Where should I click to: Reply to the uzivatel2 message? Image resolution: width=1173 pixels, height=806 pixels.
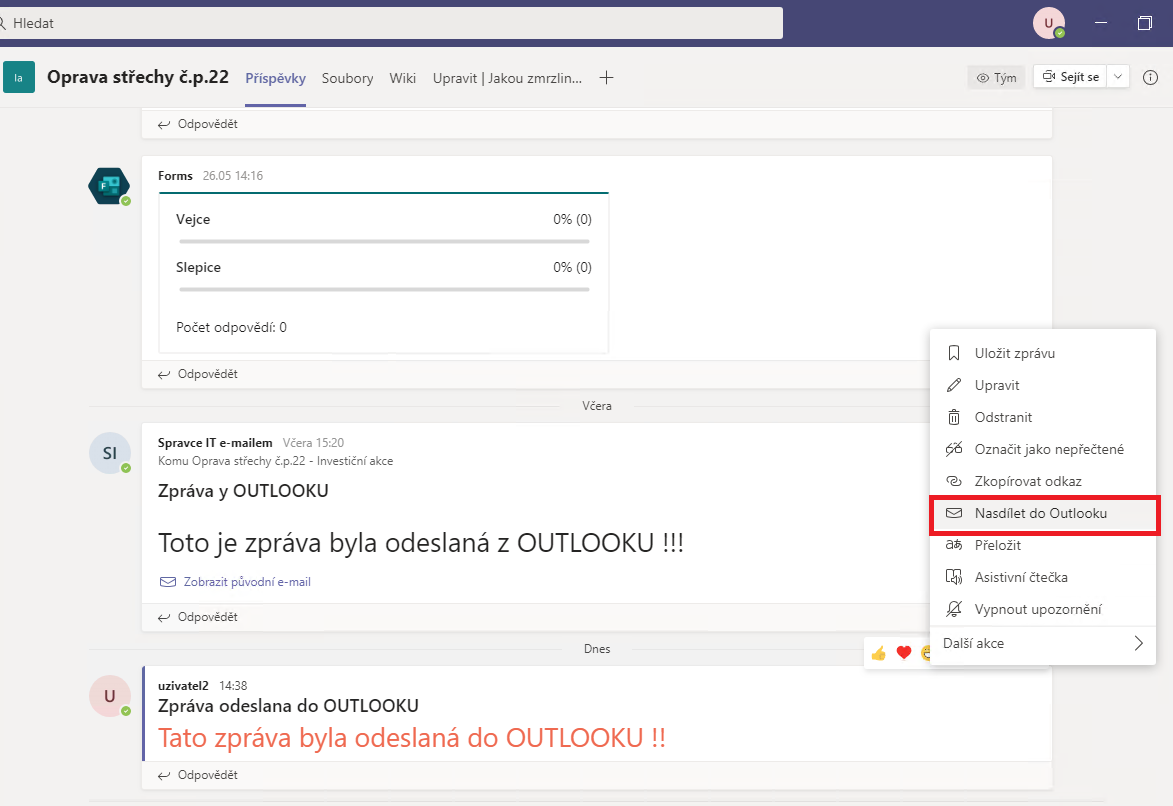198,775
